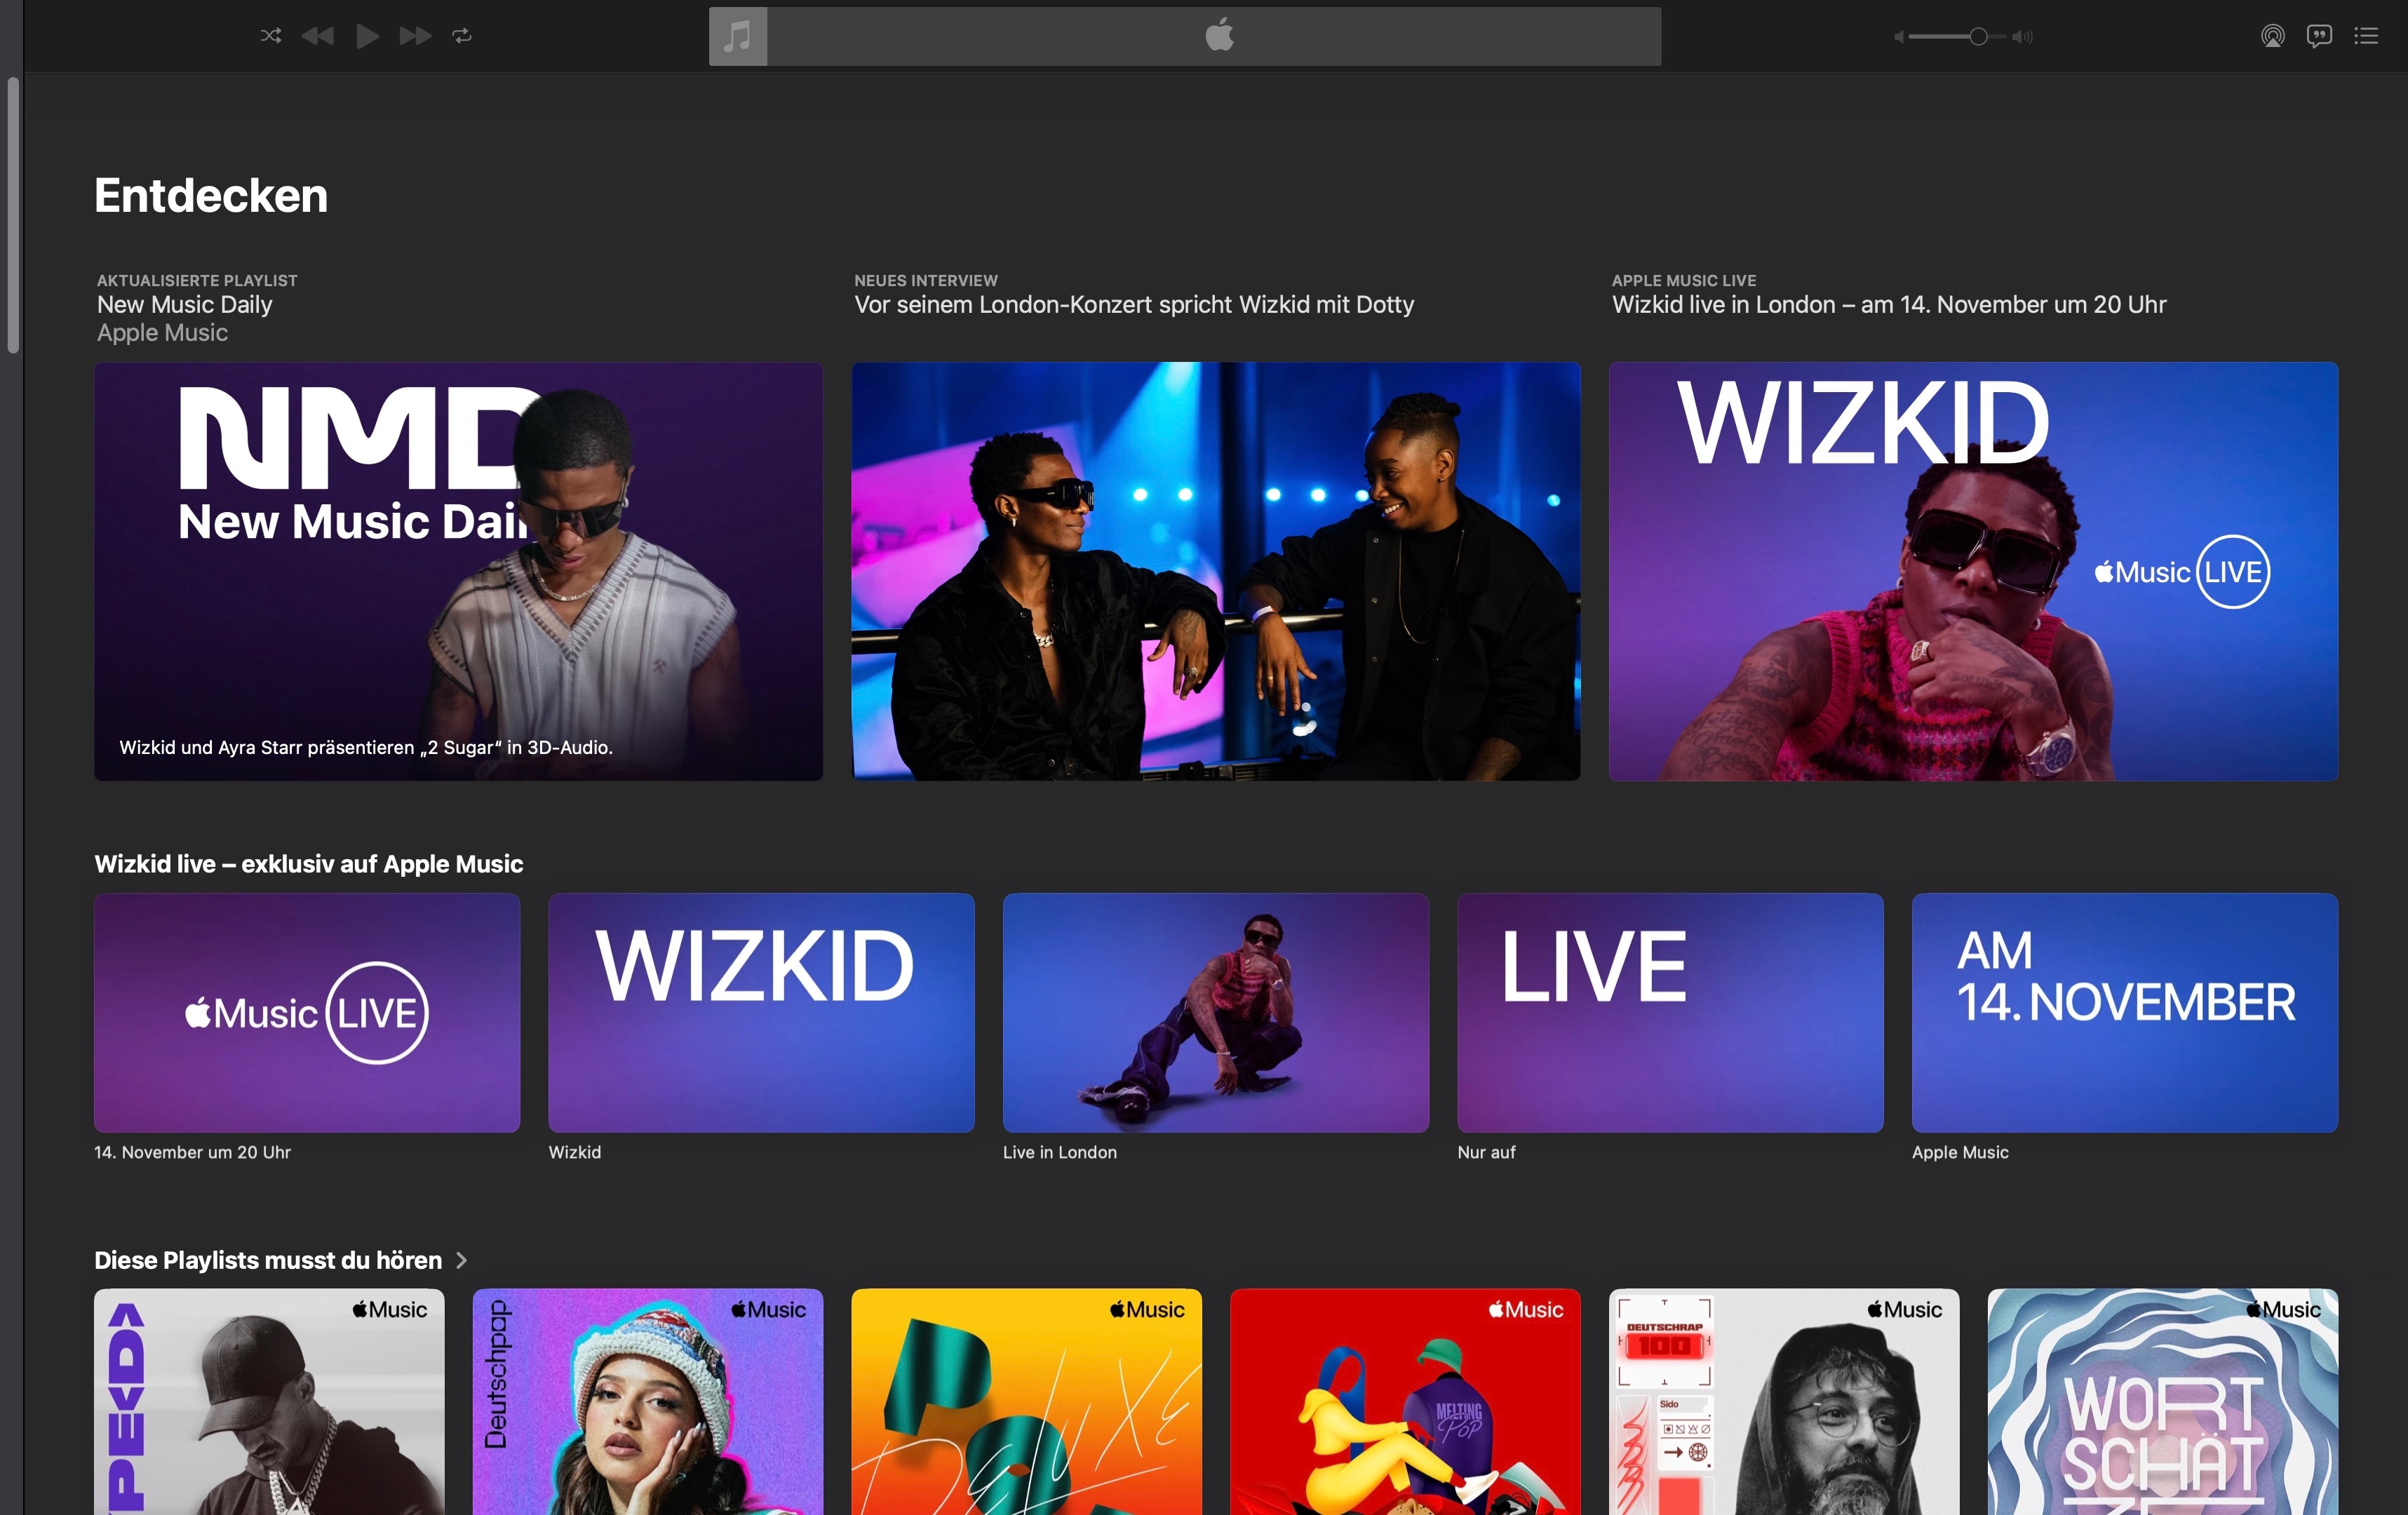Toggle shuffle playback mode
The image size is (2408, 1515).
click(270, 36)
